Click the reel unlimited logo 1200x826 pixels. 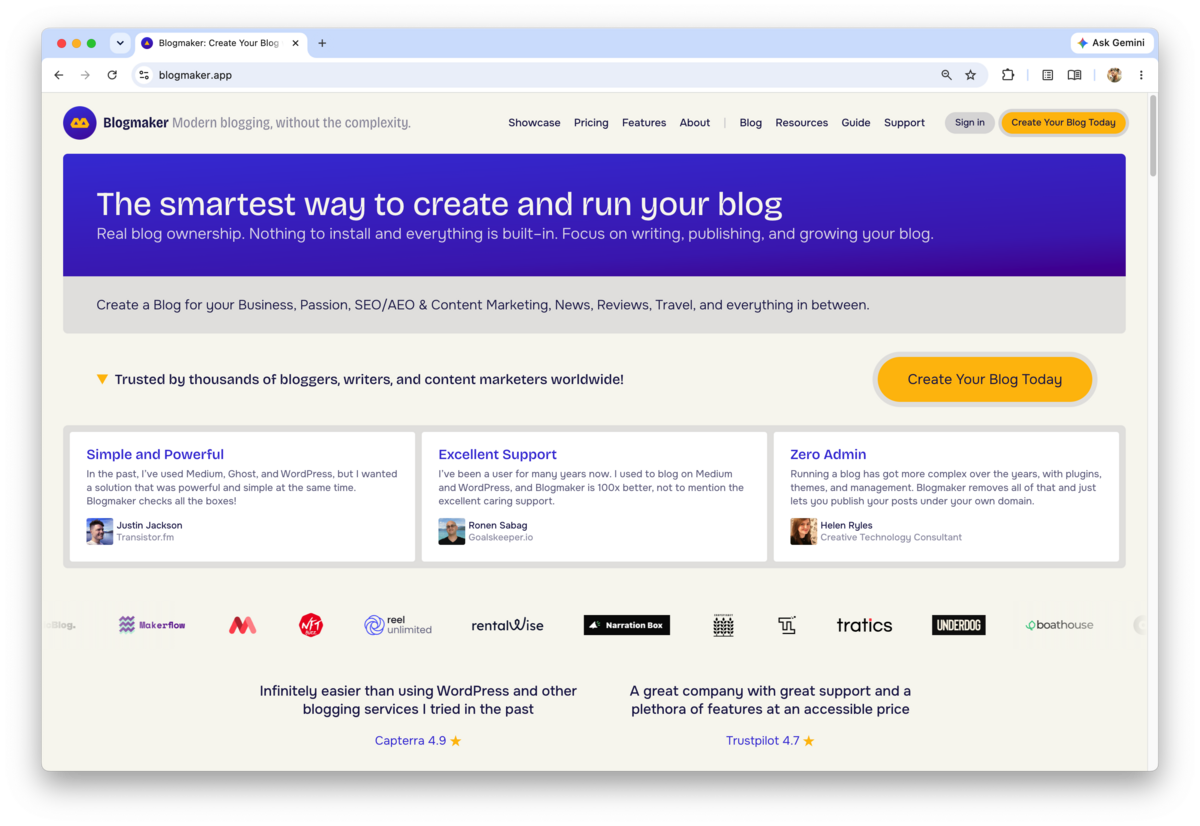[398, 625]
